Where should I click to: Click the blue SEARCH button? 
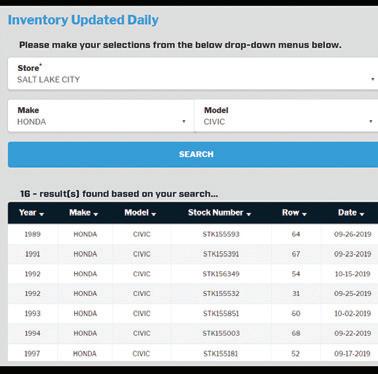coord(193,154)
